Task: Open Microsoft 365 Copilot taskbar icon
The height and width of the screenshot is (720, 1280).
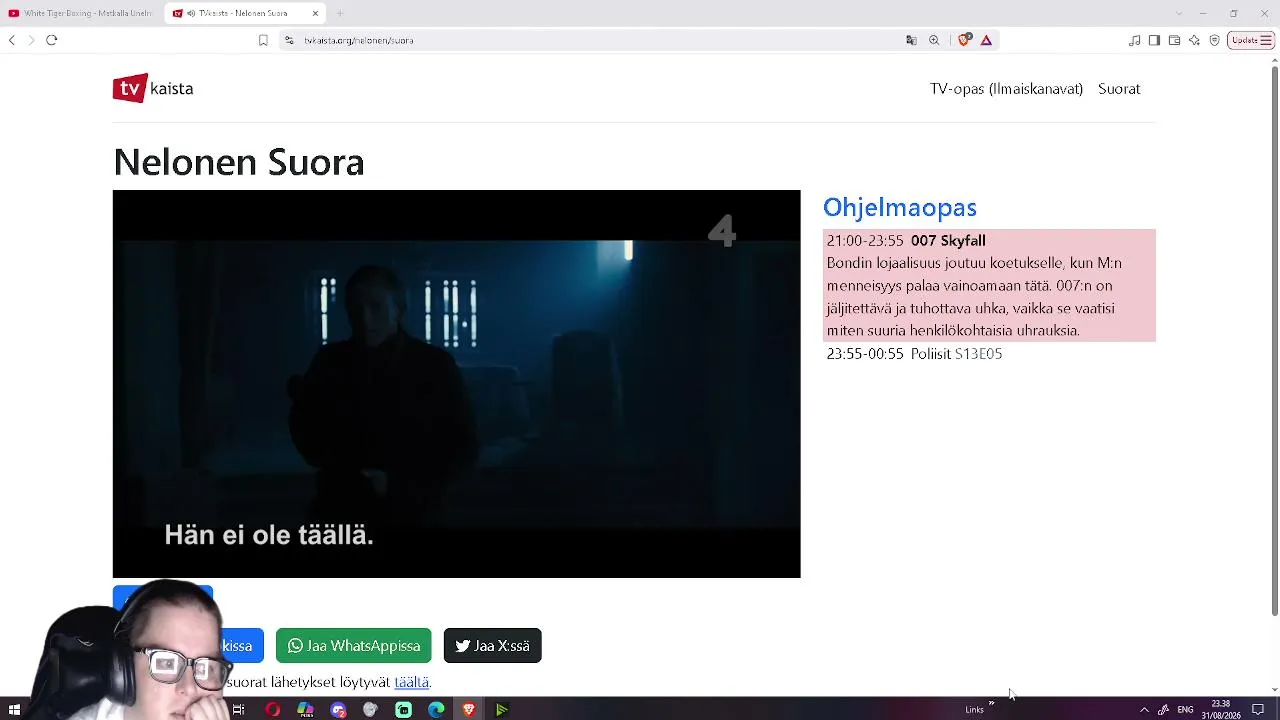Action: 305,710
